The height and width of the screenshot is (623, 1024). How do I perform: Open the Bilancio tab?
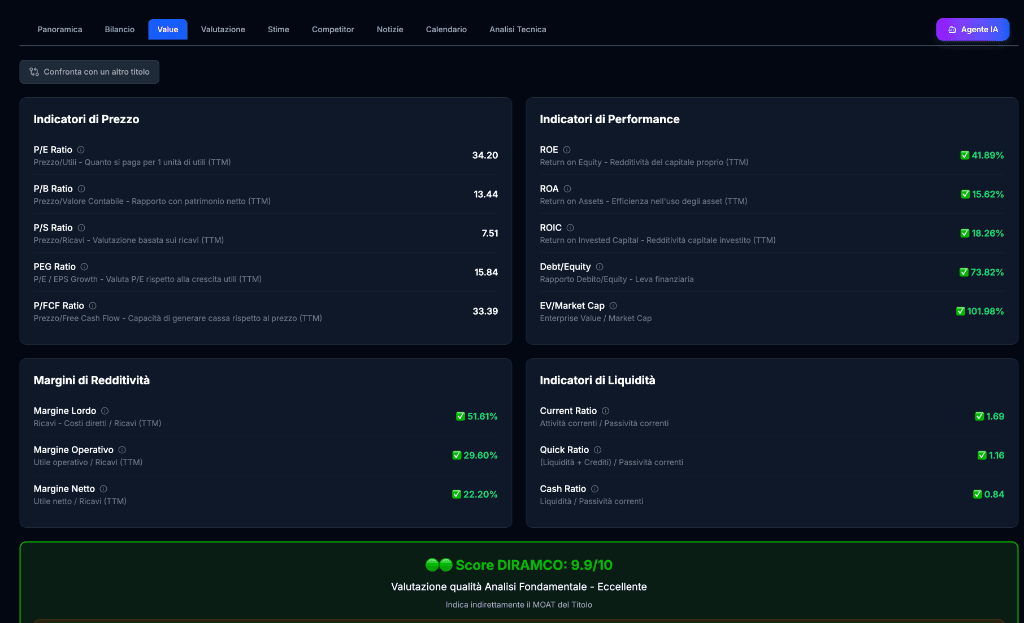tap(120, 29)
